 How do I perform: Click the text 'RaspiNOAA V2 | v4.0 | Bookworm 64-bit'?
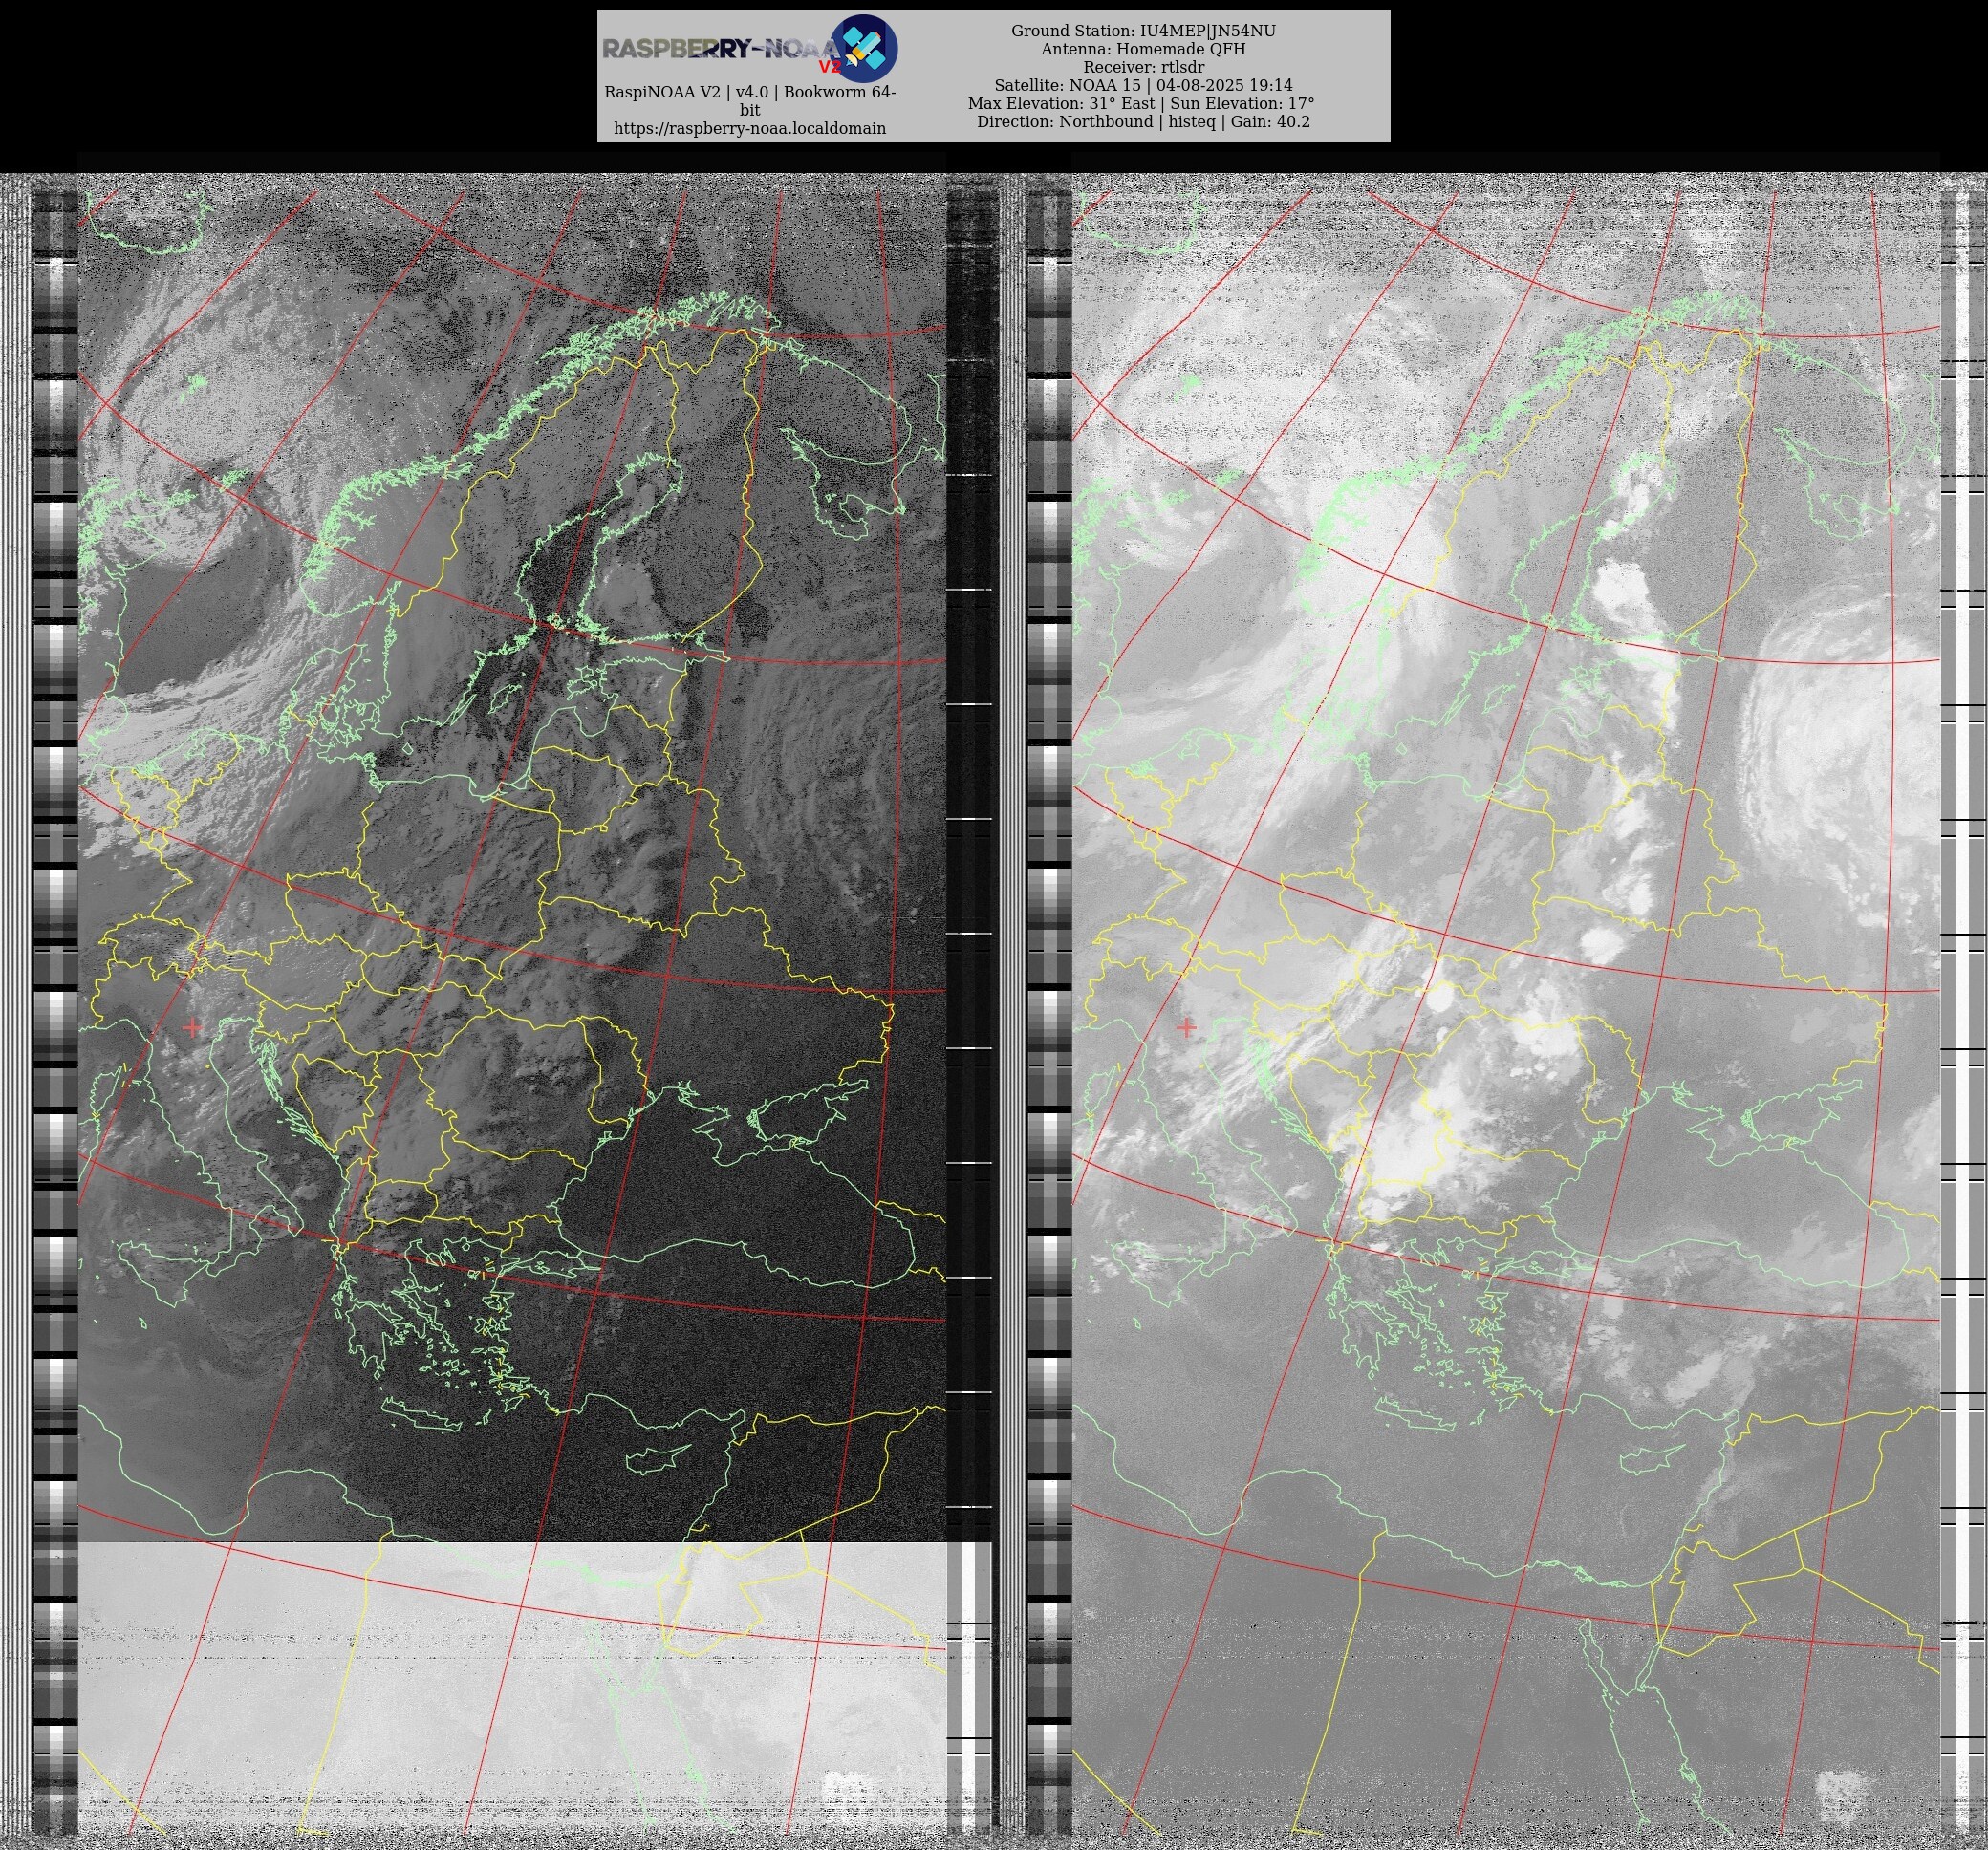click(x=750, y=101)
